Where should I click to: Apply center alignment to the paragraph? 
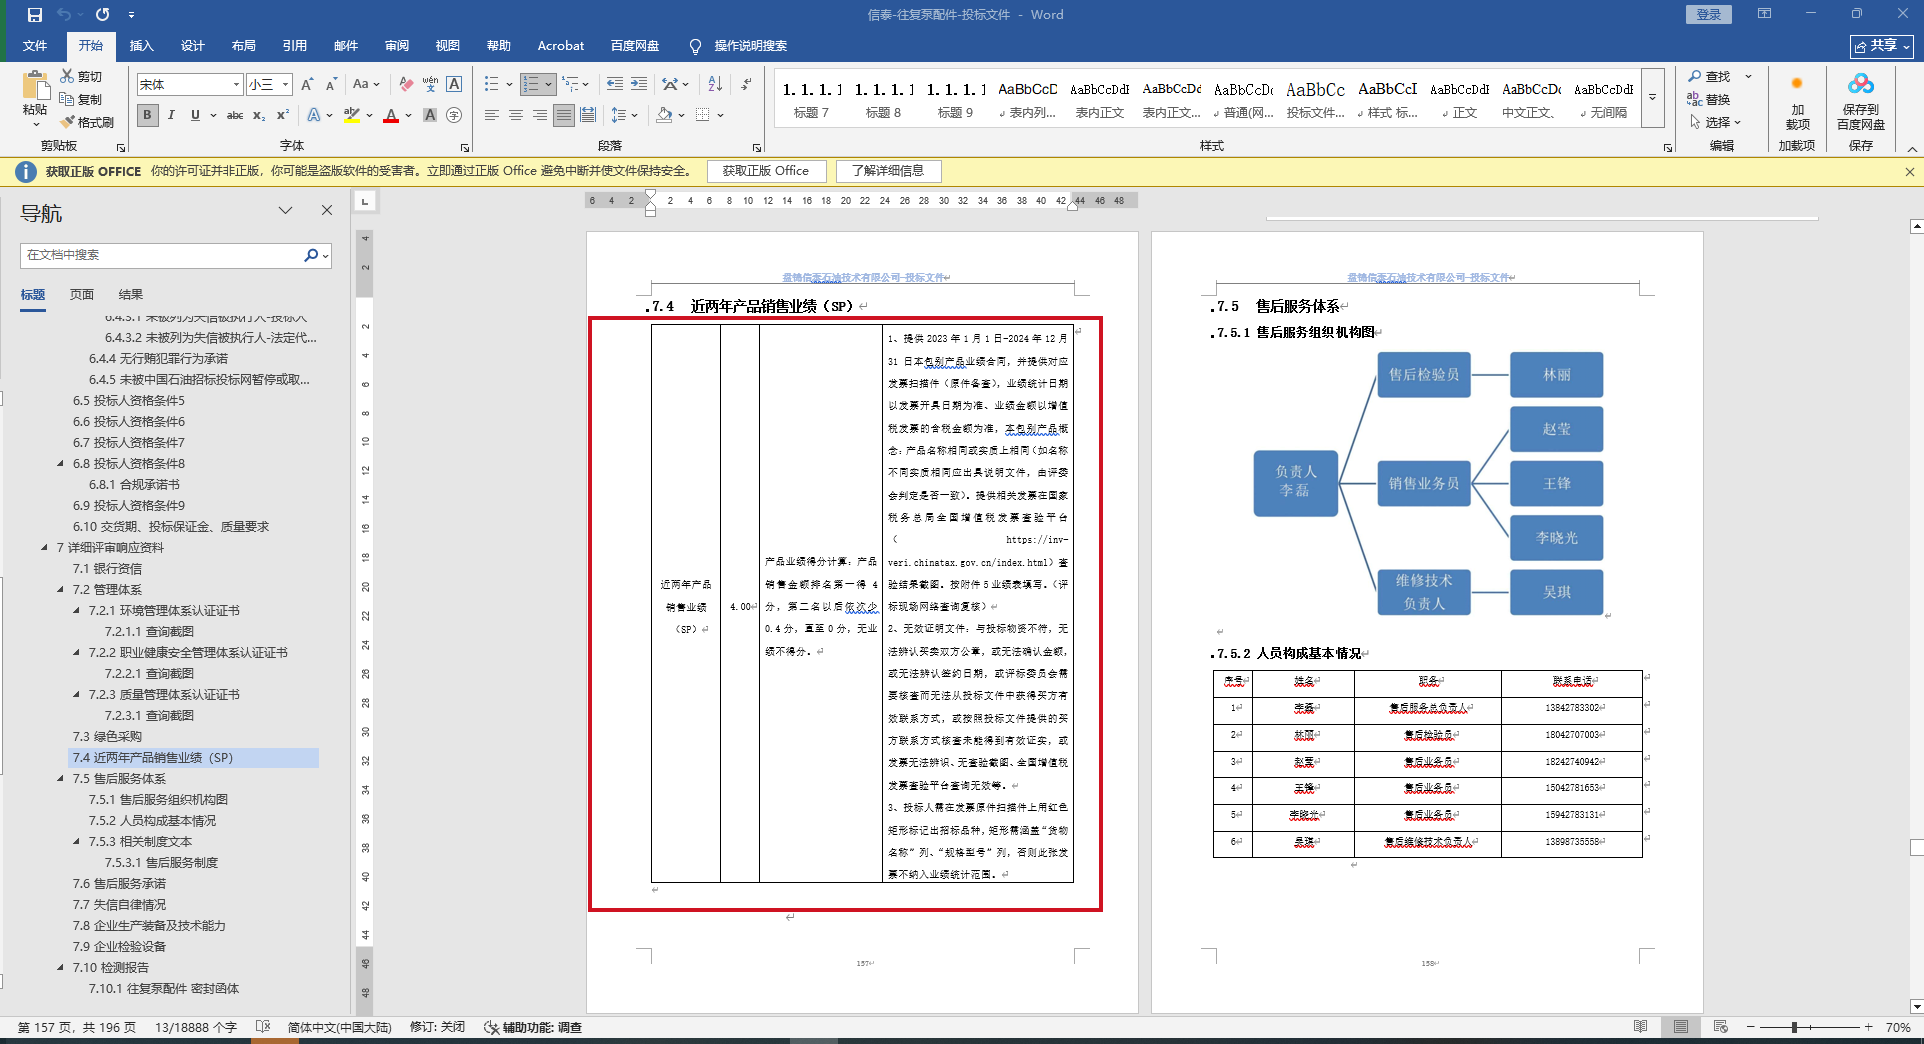pyautogui.click(x=516, y=116)
